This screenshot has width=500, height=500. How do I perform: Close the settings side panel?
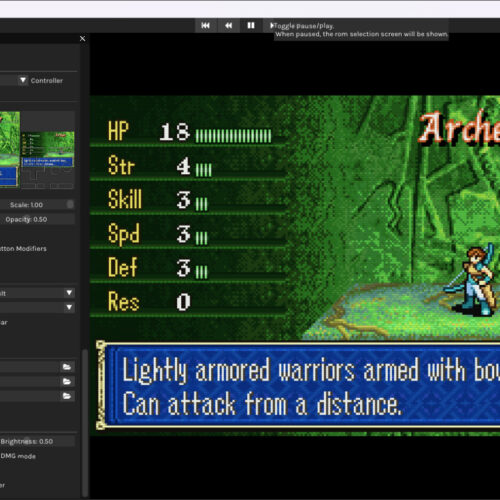[x=83, y=39]
